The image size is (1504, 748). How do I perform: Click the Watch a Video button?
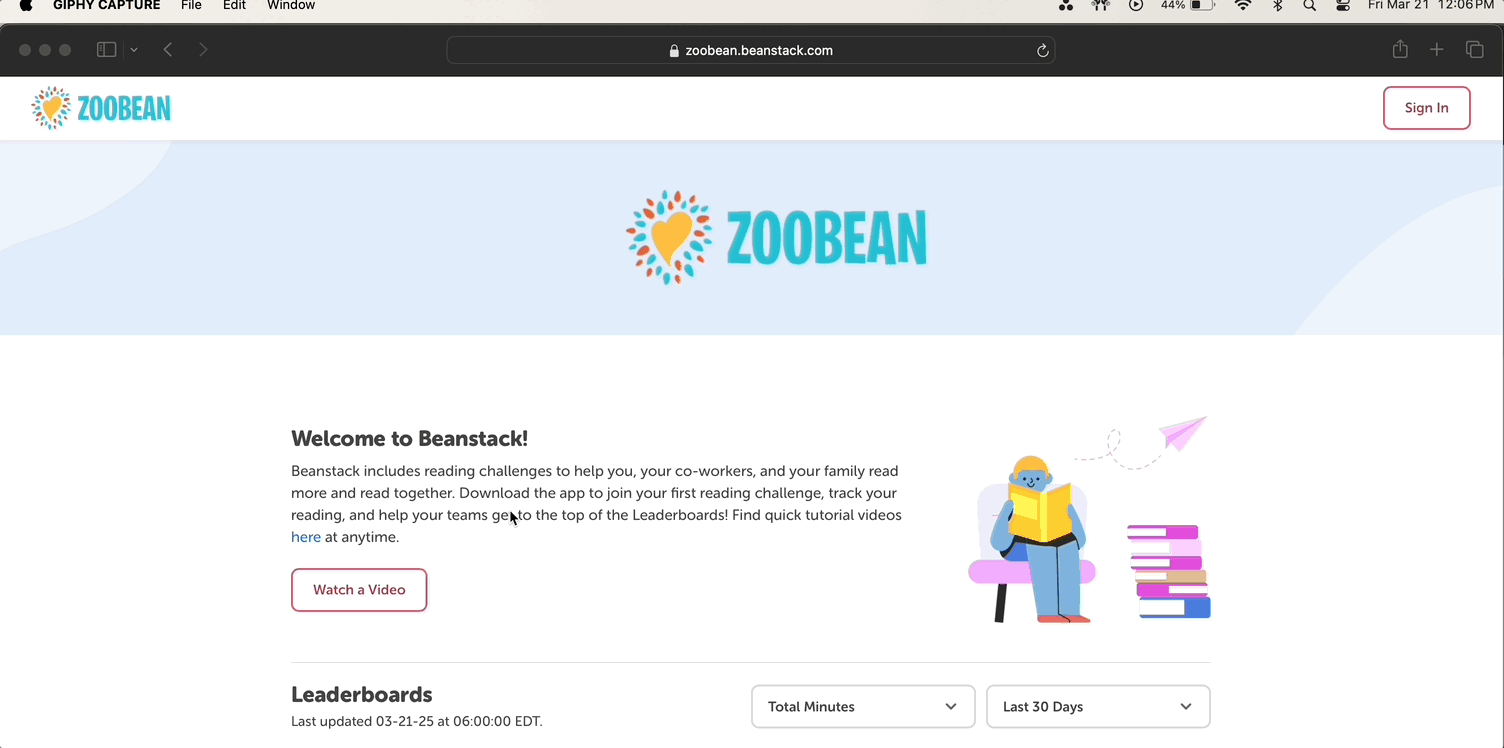point(358,590)
